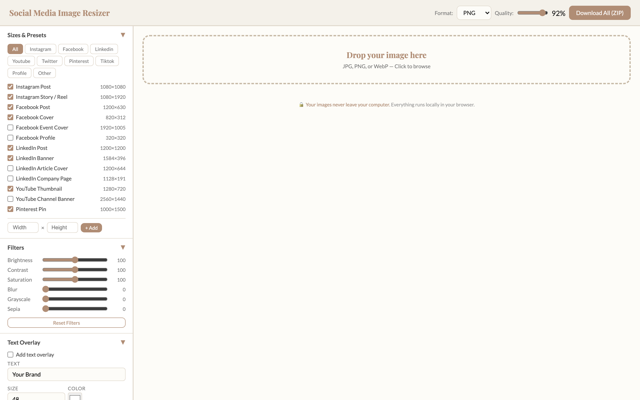Toggle the Add text overlay checkbox
Image resolution: width=640 pixels, height=400 pixels.
[x=11, y=355]
